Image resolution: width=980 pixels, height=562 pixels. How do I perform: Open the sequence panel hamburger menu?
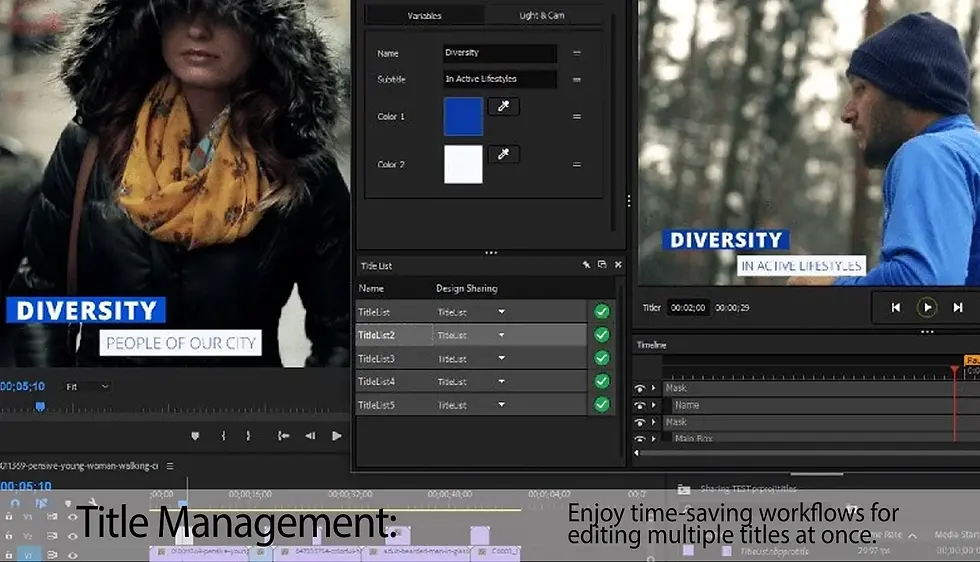pyautogui.click(x=170, y=466)
